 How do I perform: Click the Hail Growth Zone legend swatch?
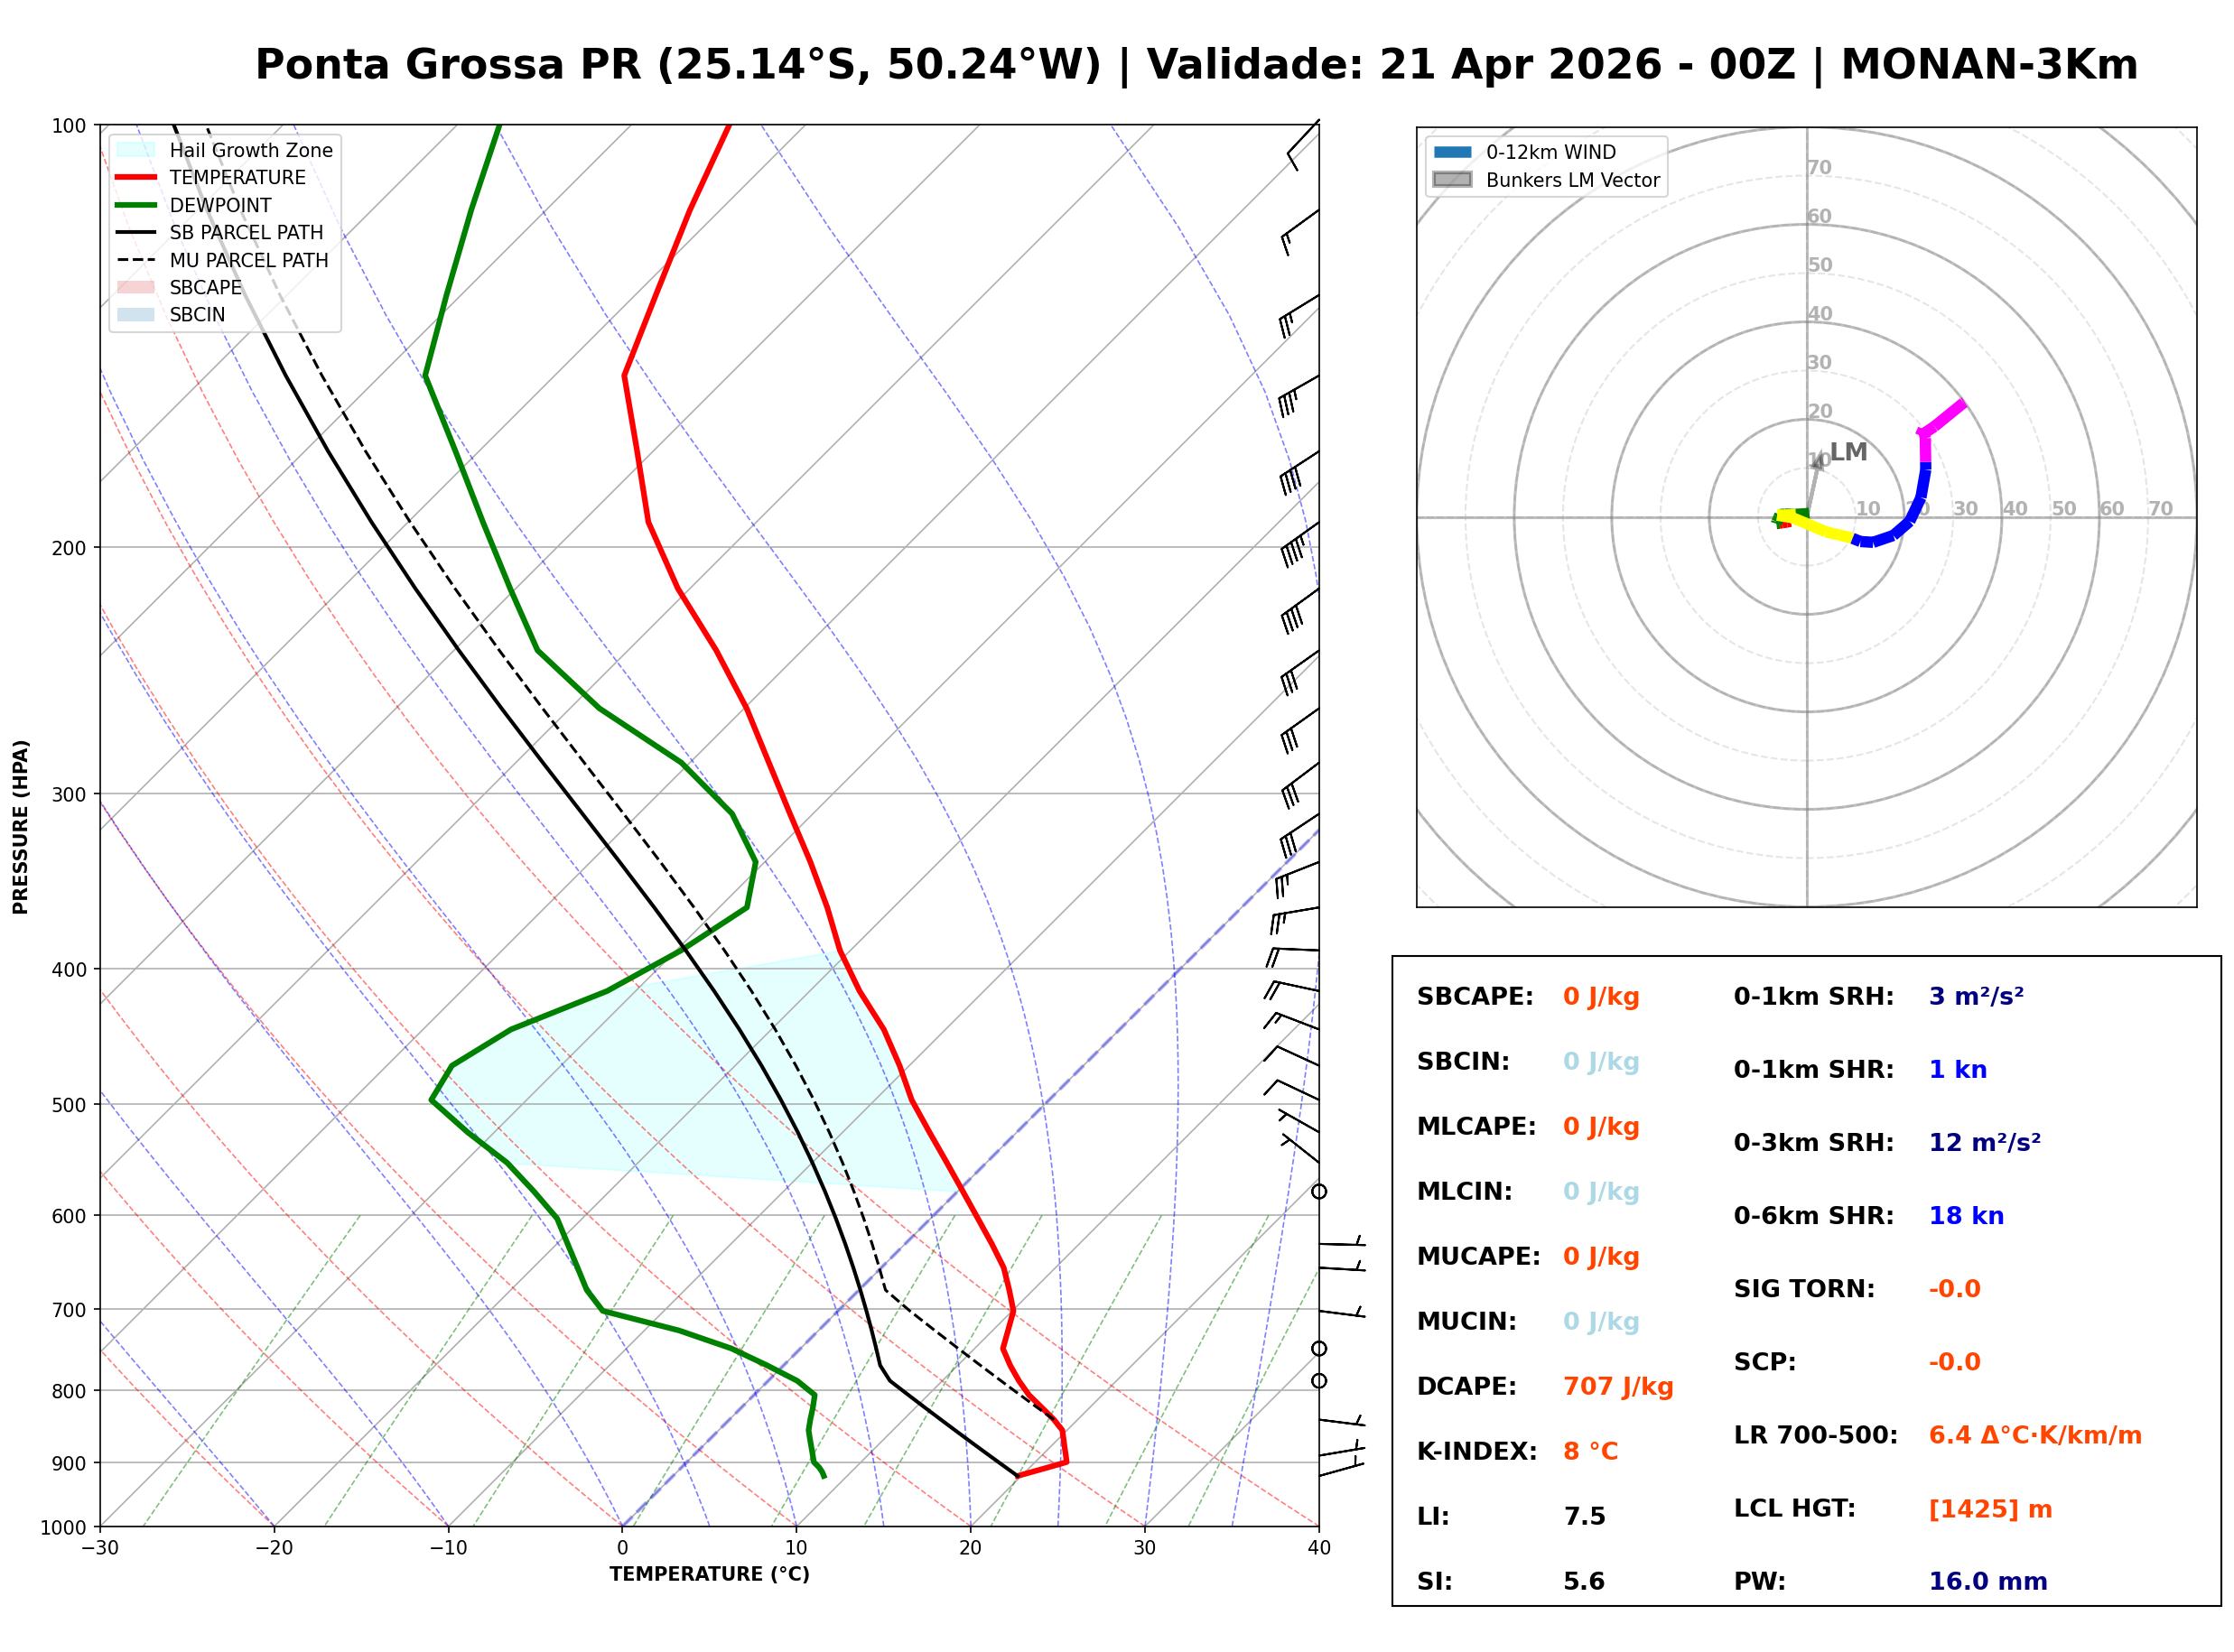tap(136, 150)
